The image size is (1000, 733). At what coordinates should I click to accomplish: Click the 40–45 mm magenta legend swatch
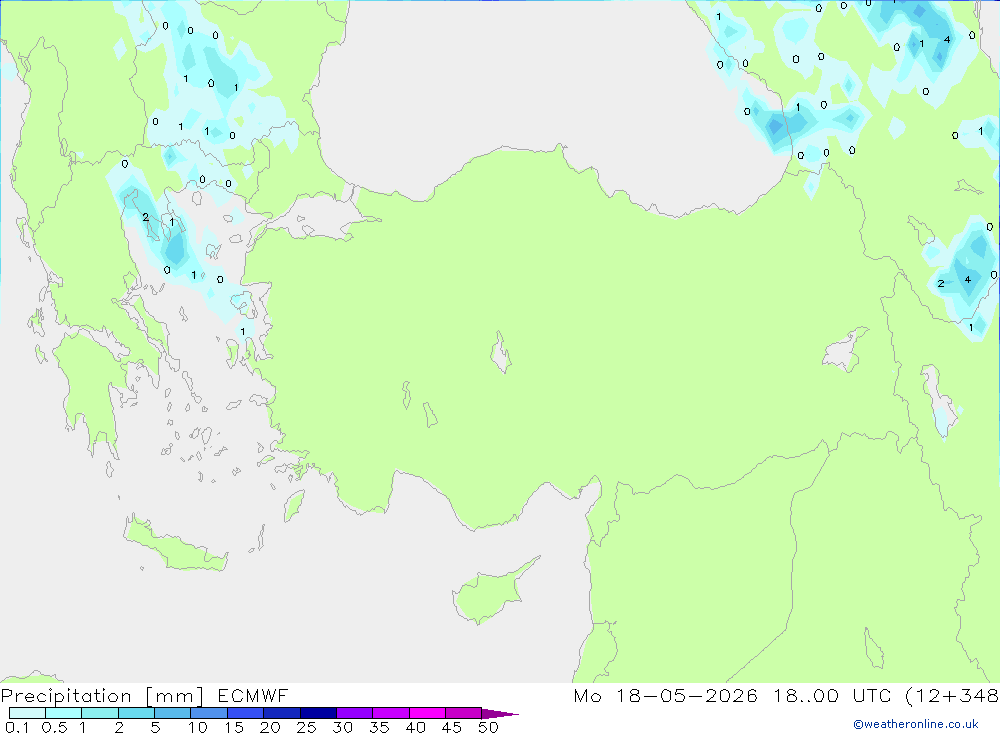pos(427,713)
